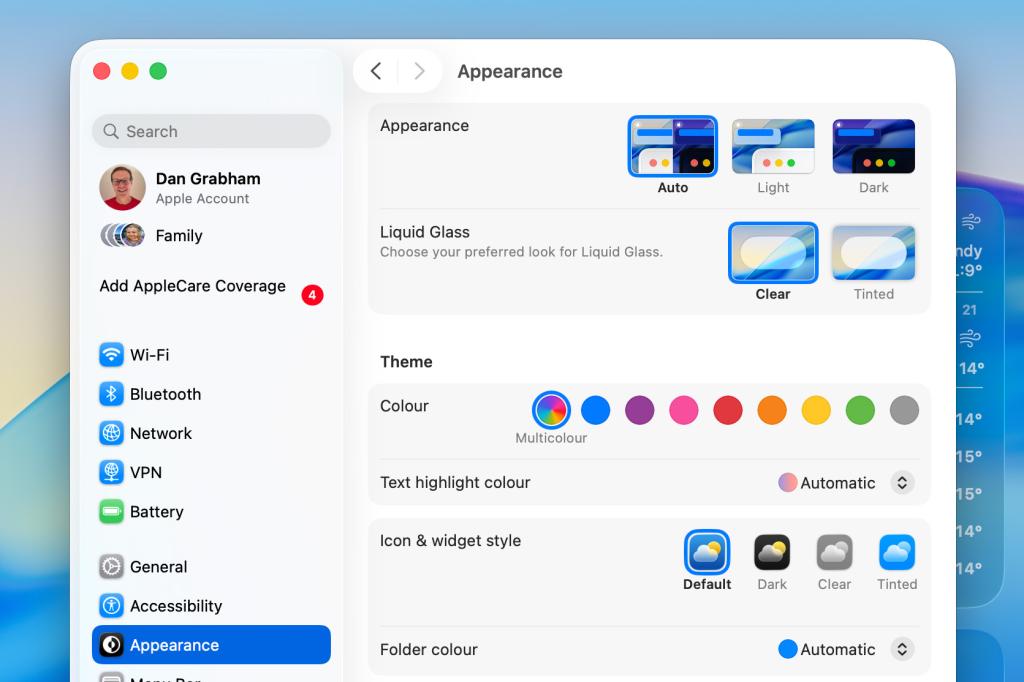This screenshot has width=1024, height=682.
Task: Click the Search field in the sidebar
Action: pos(211,131)
